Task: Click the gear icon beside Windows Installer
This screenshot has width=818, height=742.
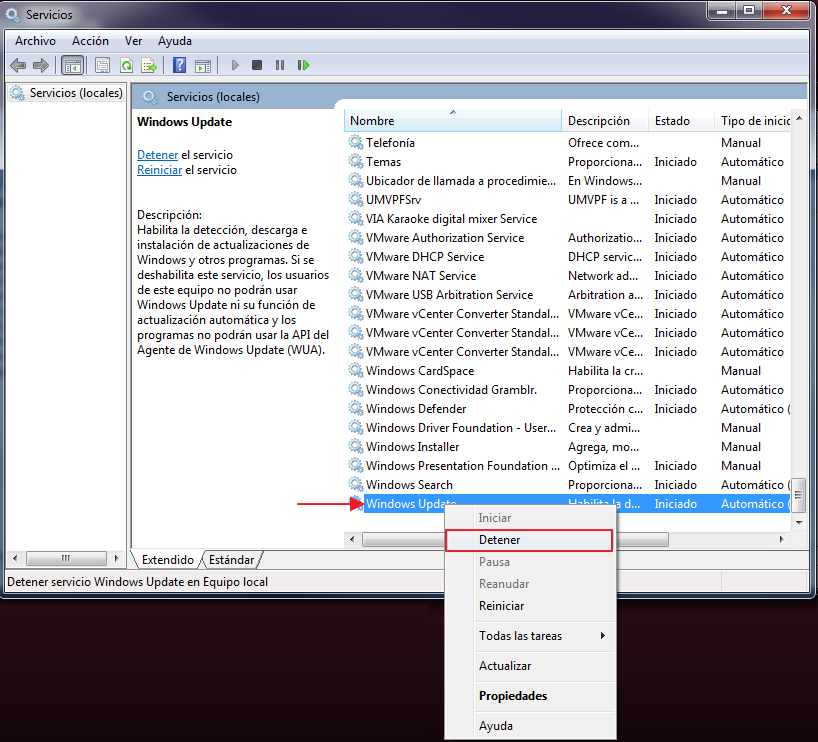Action: [356, 447]
